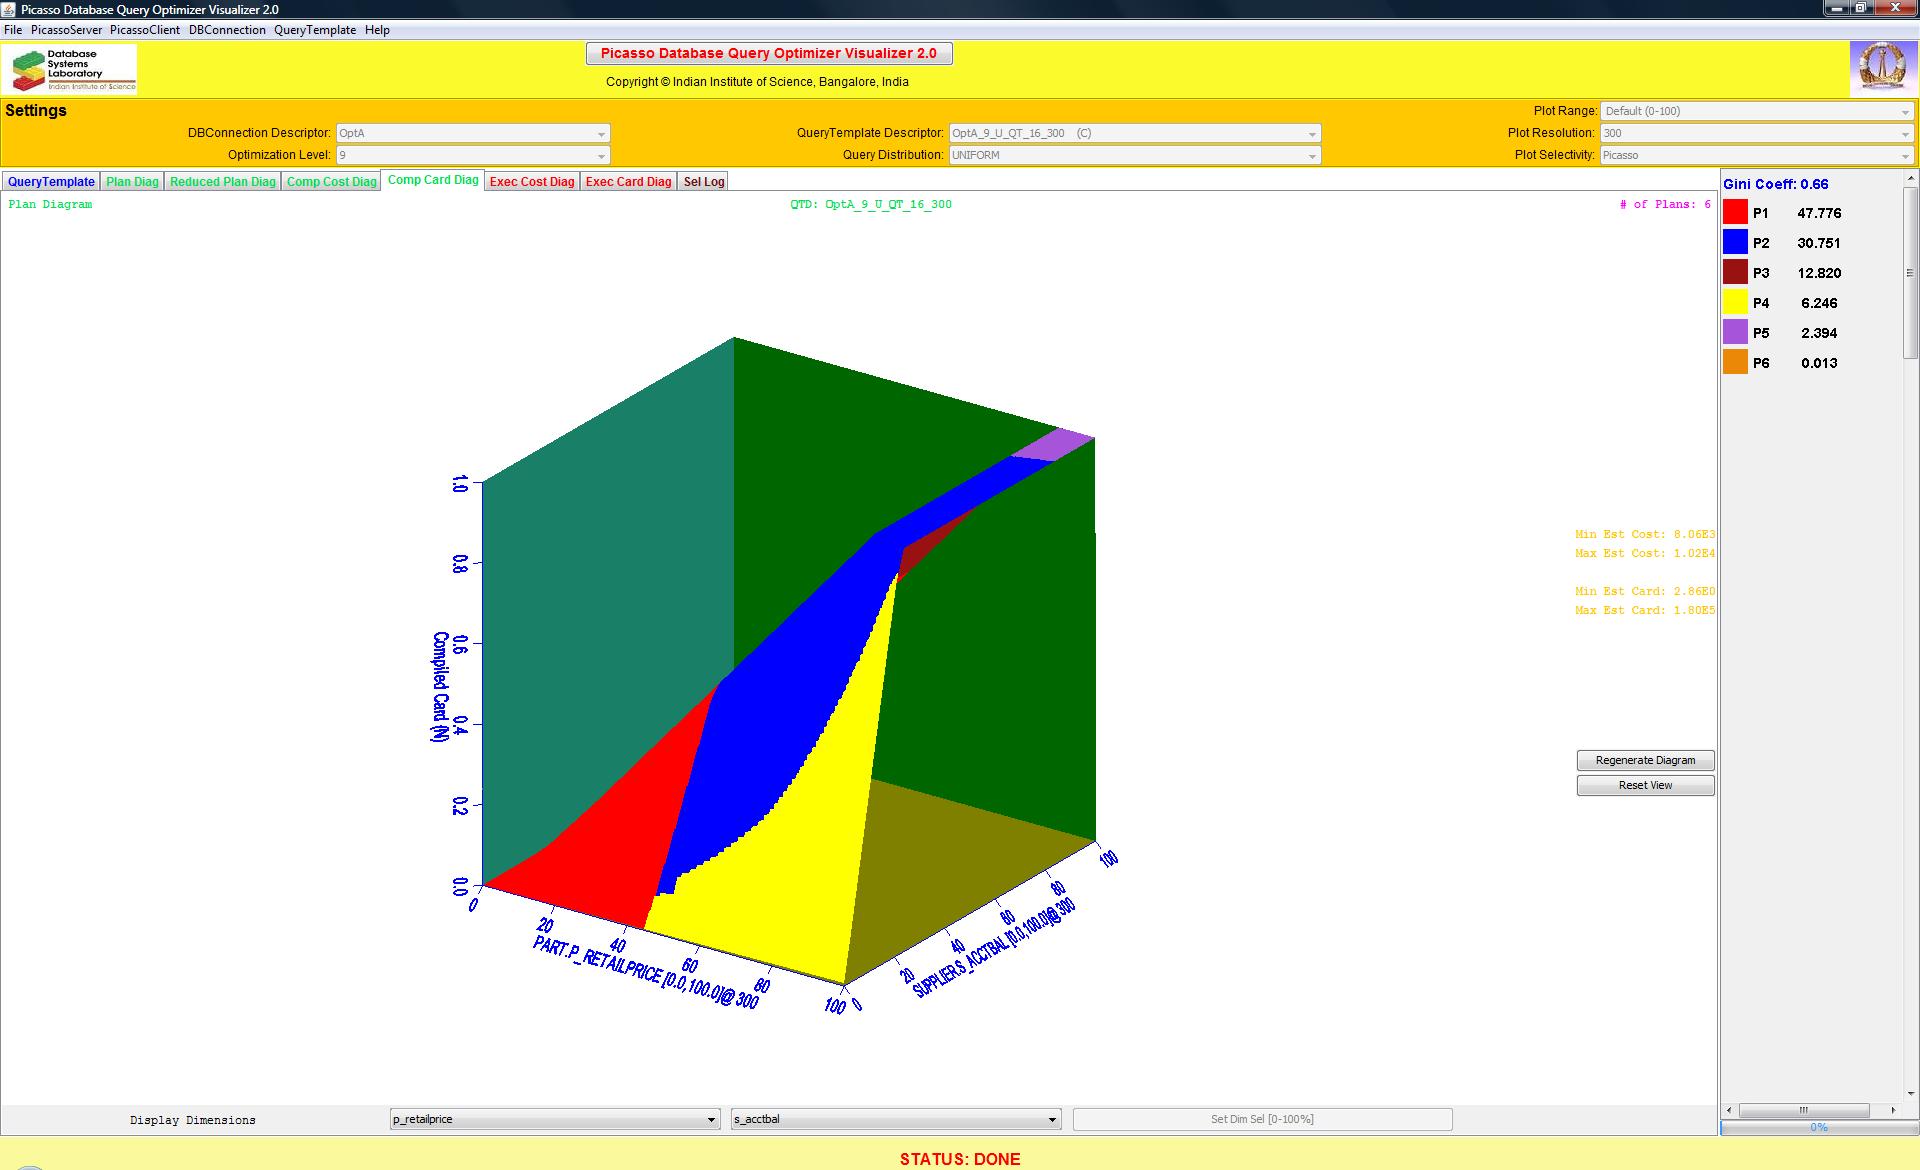
Task: Select the P4 yellow plan swatch
Action: click(x=1735, y=302)
